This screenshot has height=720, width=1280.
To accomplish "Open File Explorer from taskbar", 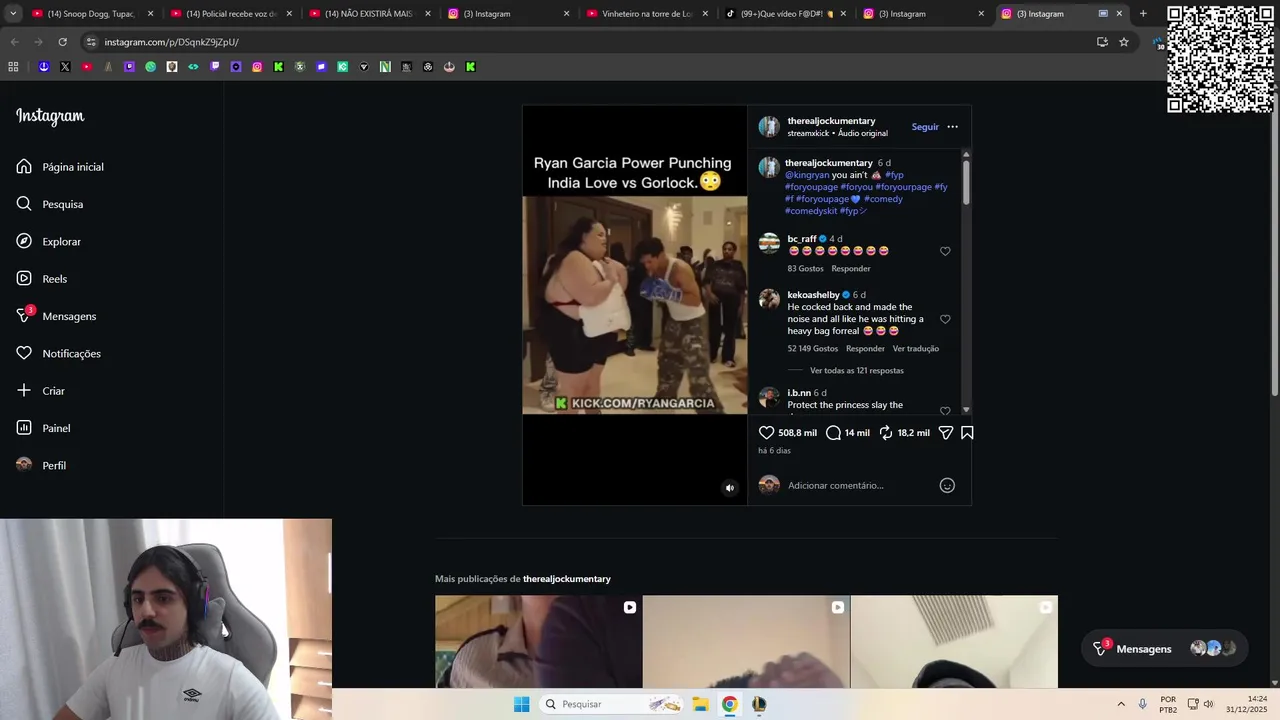I will [700, 704].
